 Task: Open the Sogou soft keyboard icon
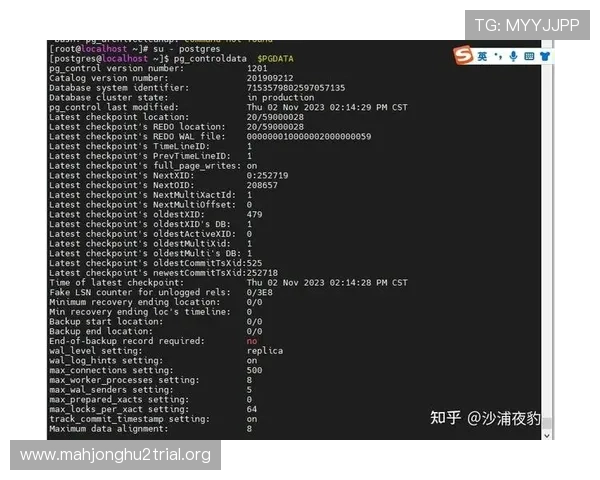point(529,57)
